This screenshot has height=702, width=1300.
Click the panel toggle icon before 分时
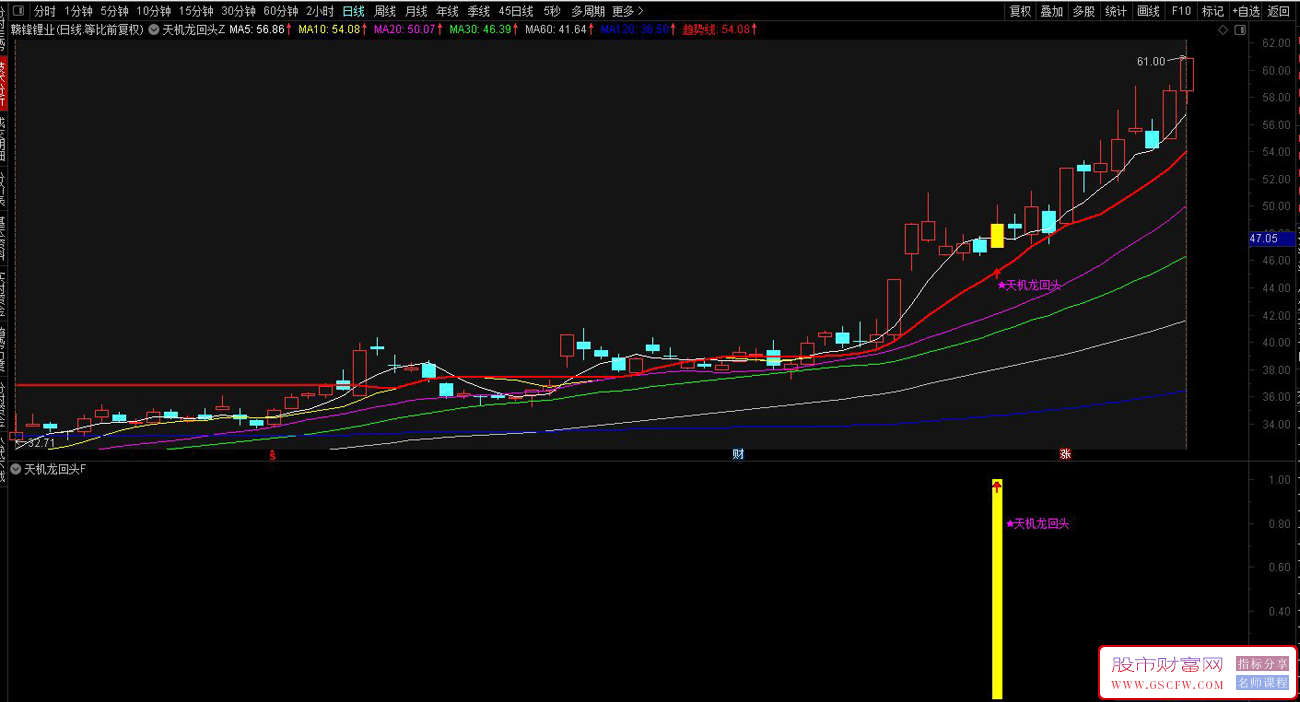point(17,11)
